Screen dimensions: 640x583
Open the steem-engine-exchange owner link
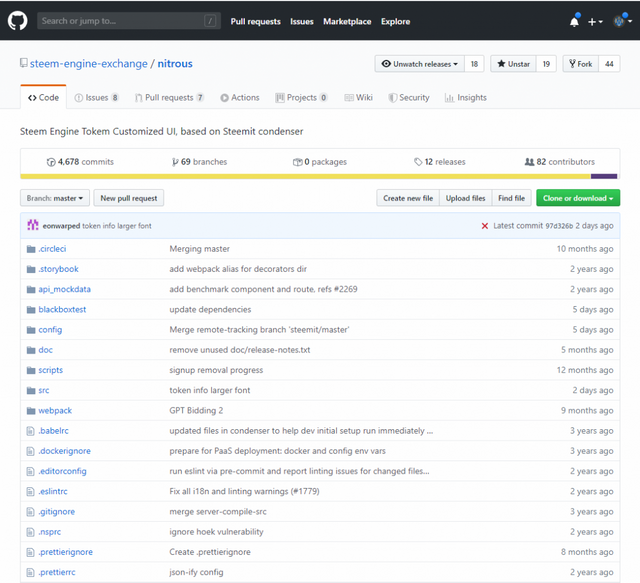(89, 64)
